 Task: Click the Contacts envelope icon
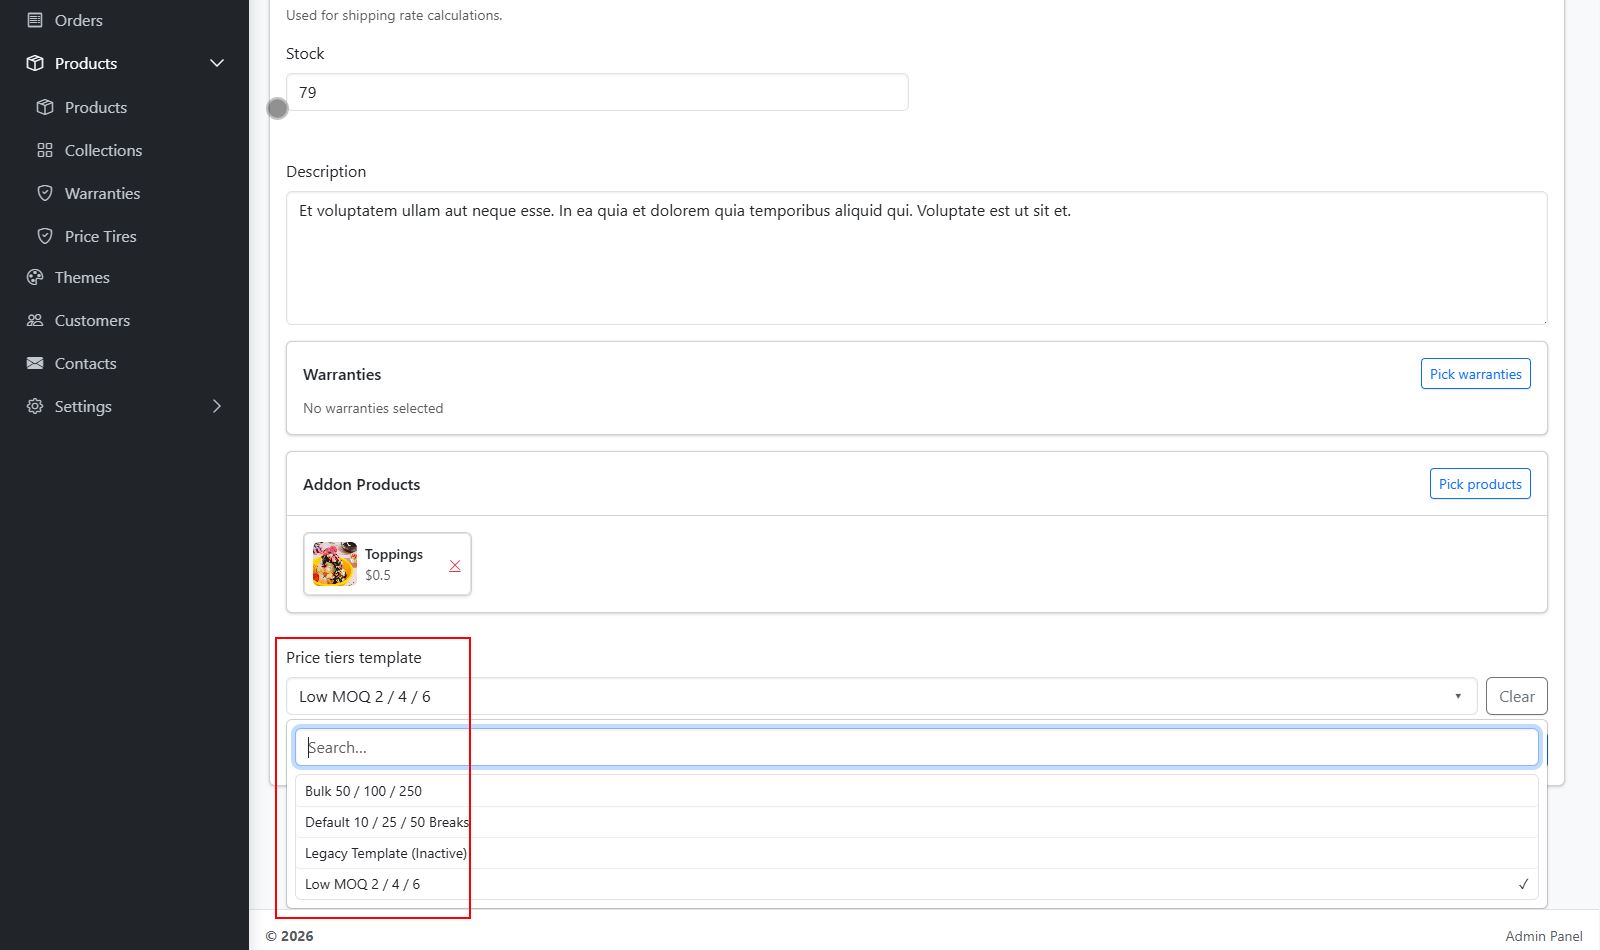point(35,363)
